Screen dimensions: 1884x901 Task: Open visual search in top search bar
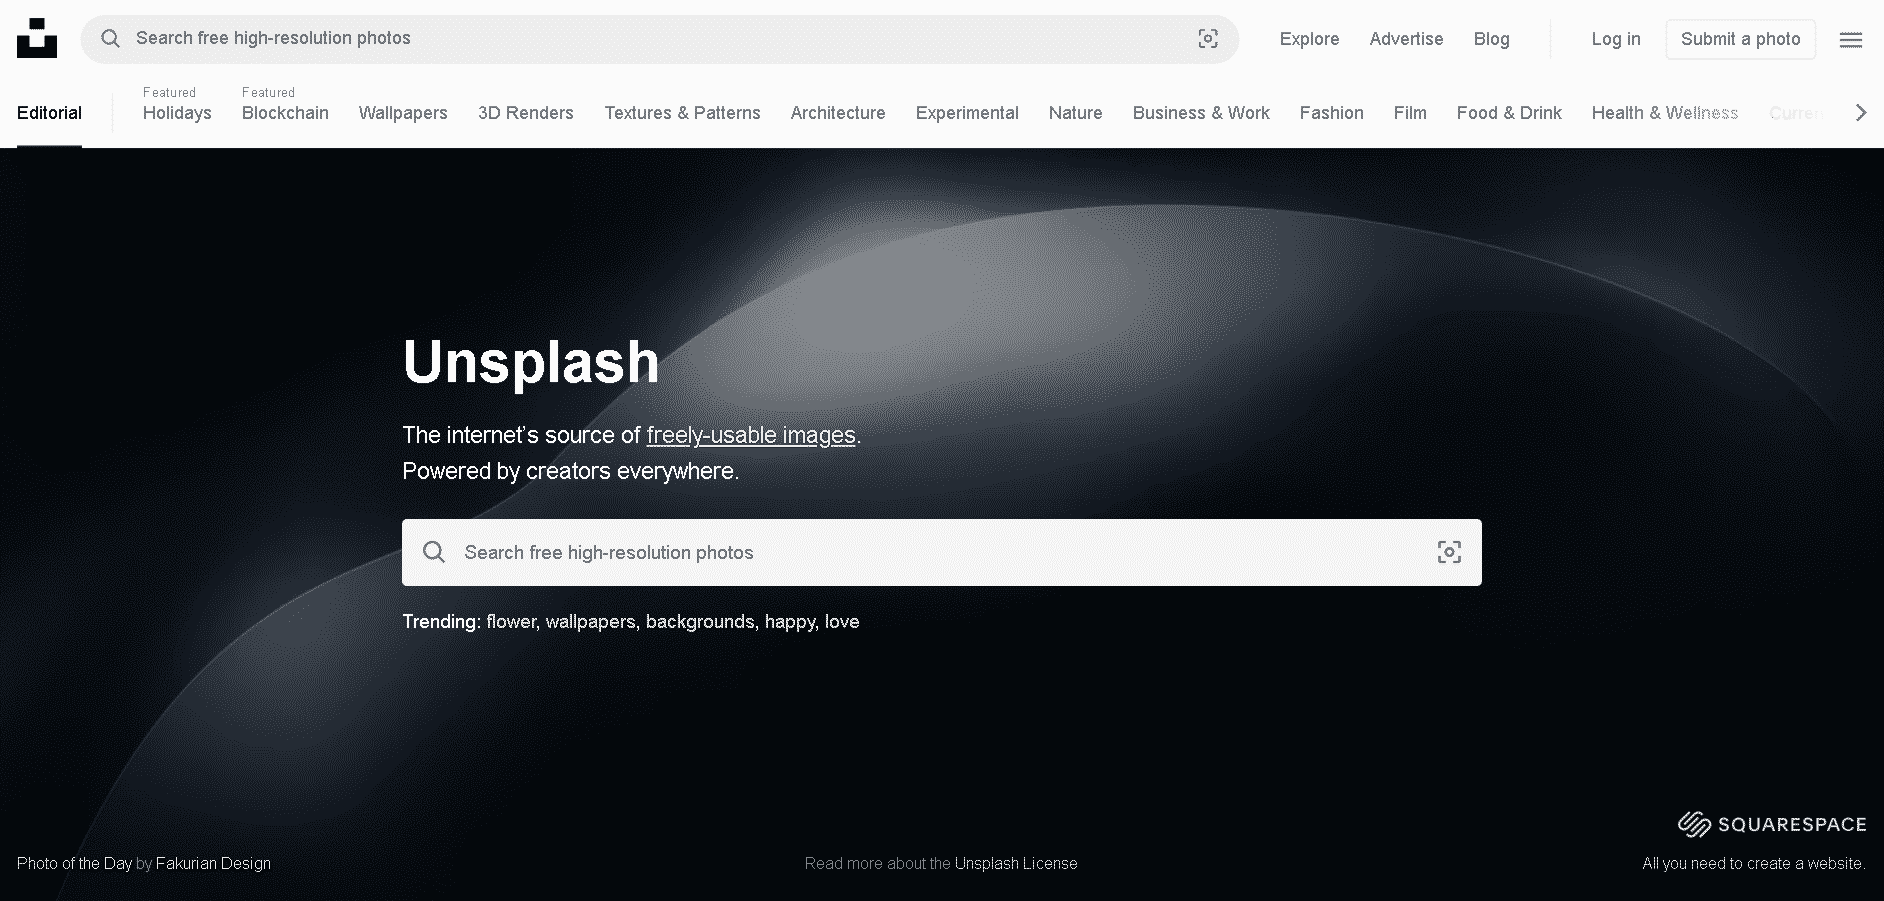pos(1208,39)
